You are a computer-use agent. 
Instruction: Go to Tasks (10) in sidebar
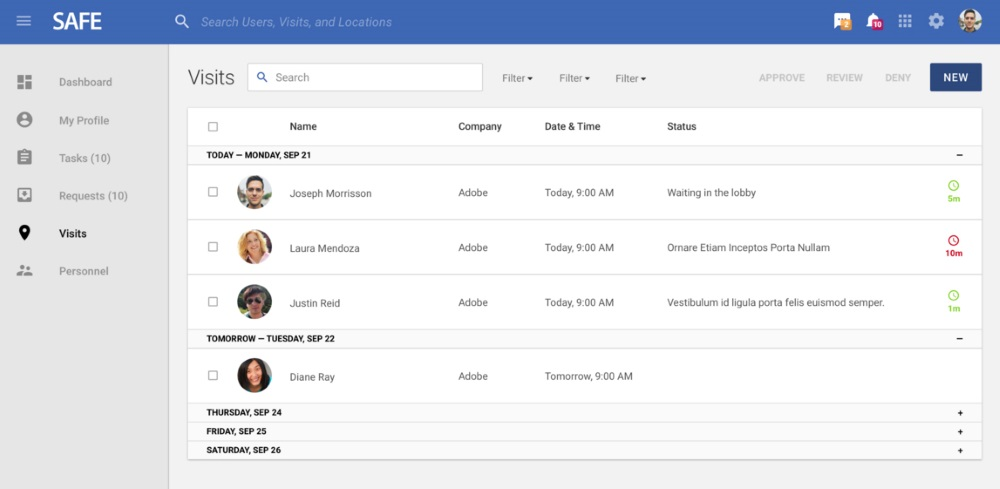84,158
